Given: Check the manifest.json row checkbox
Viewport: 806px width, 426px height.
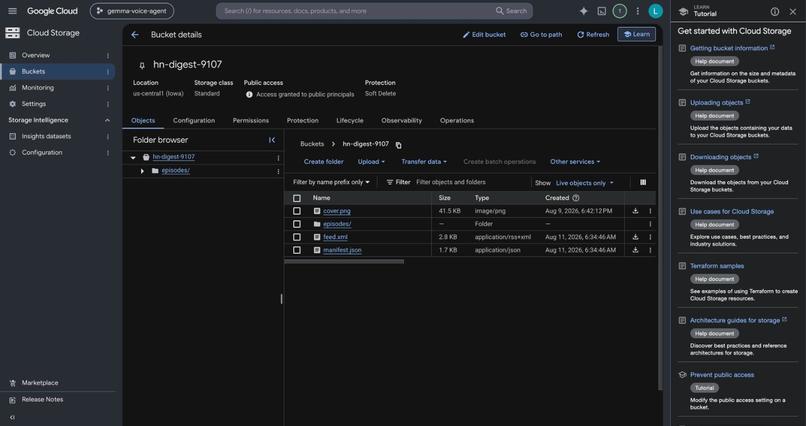Looking at the screenshot, I should [x=297, y=250].
